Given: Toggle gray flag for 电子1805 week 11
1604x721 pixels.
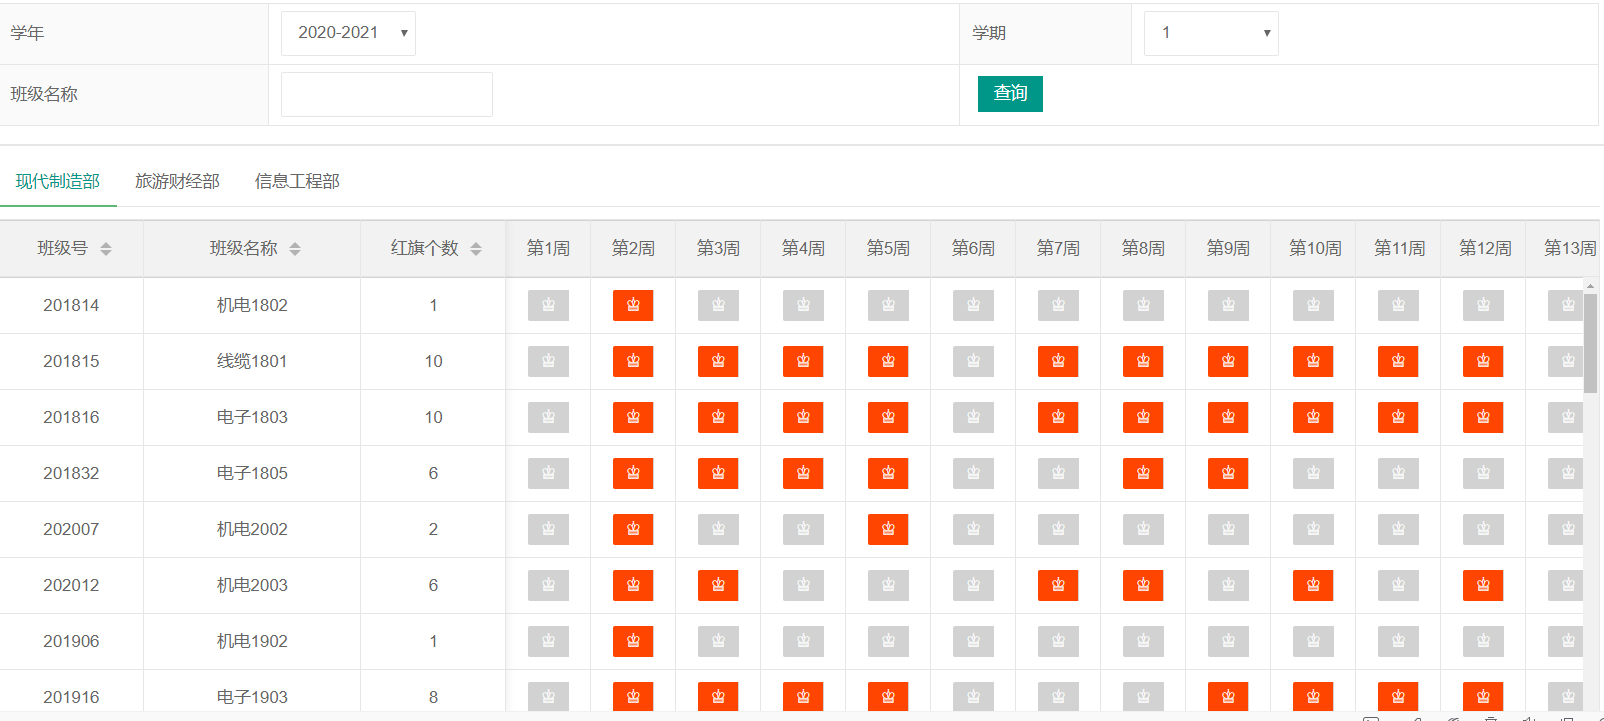Looking at the screenshot, I should click(1398, 473).
